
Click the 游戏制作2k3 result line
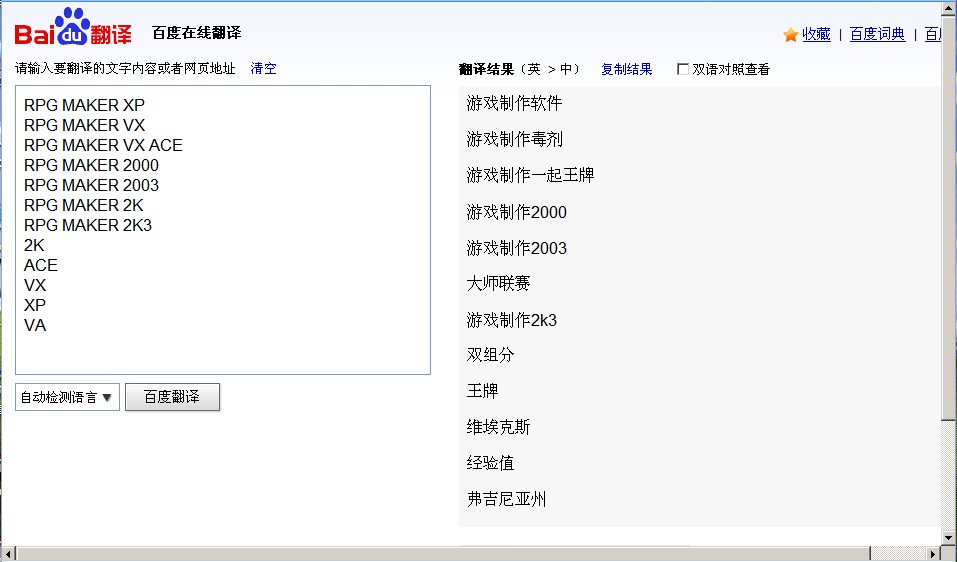click(x=511, y=320)
